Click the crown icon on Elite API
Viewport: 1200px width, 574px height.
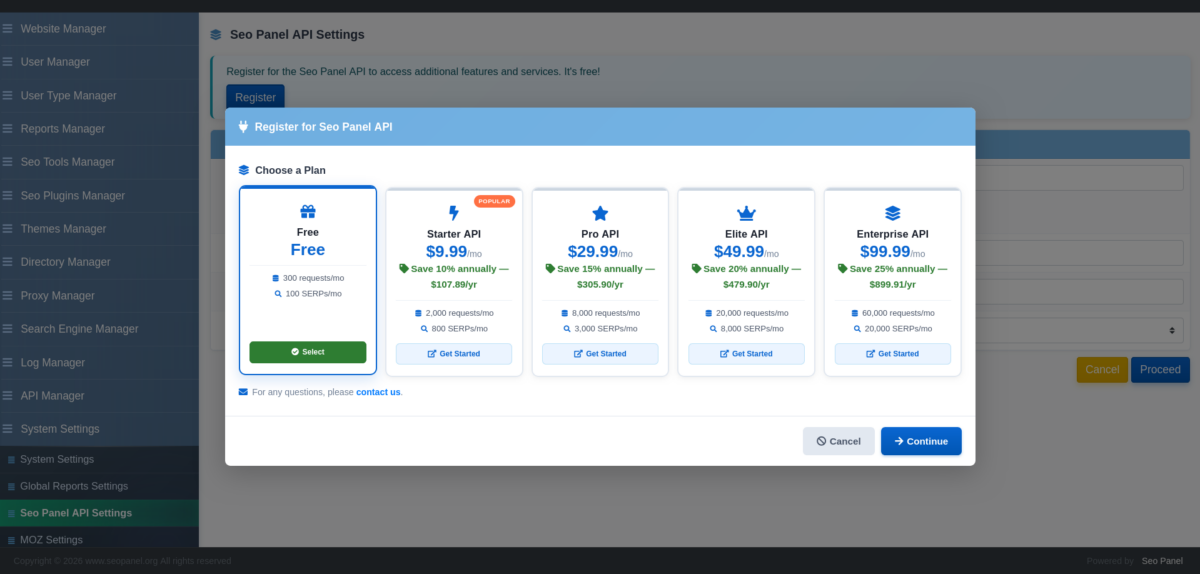click(746, 213)
